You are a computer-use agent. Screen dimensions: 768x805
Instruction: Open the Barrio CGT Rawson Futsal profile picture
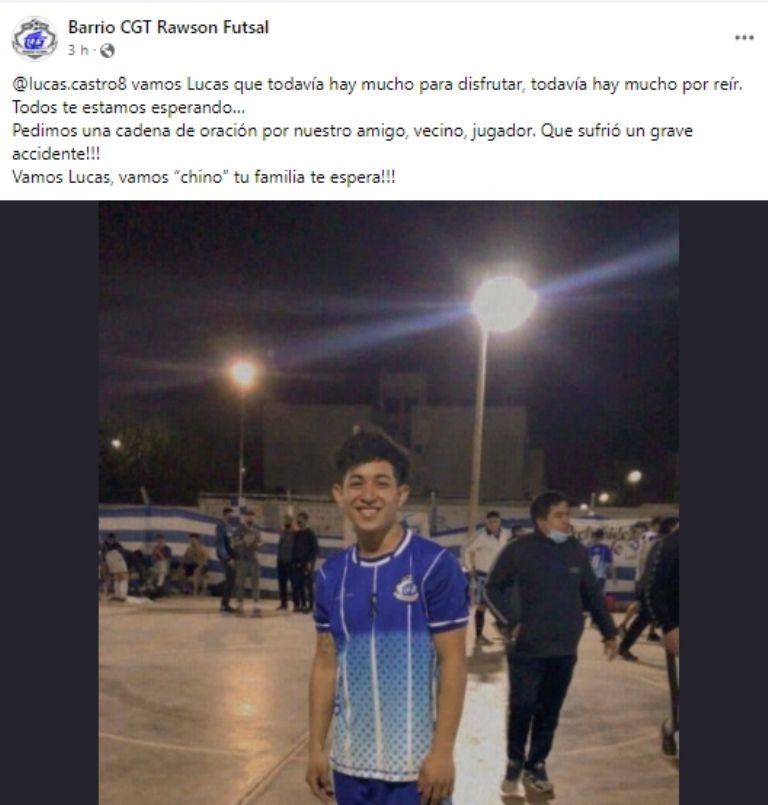tap(34, 39)
